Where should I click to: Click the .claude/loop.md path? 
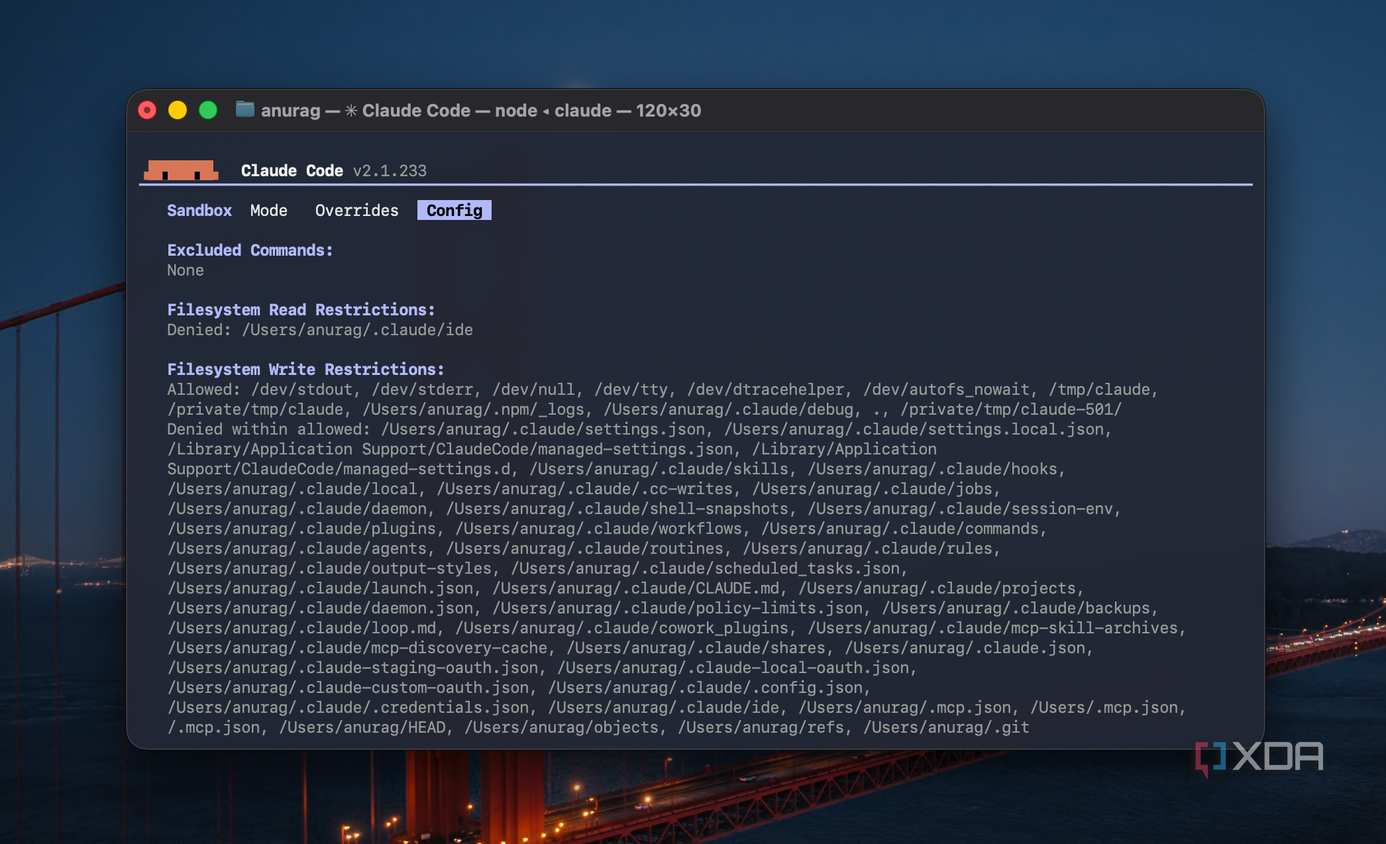302,628
